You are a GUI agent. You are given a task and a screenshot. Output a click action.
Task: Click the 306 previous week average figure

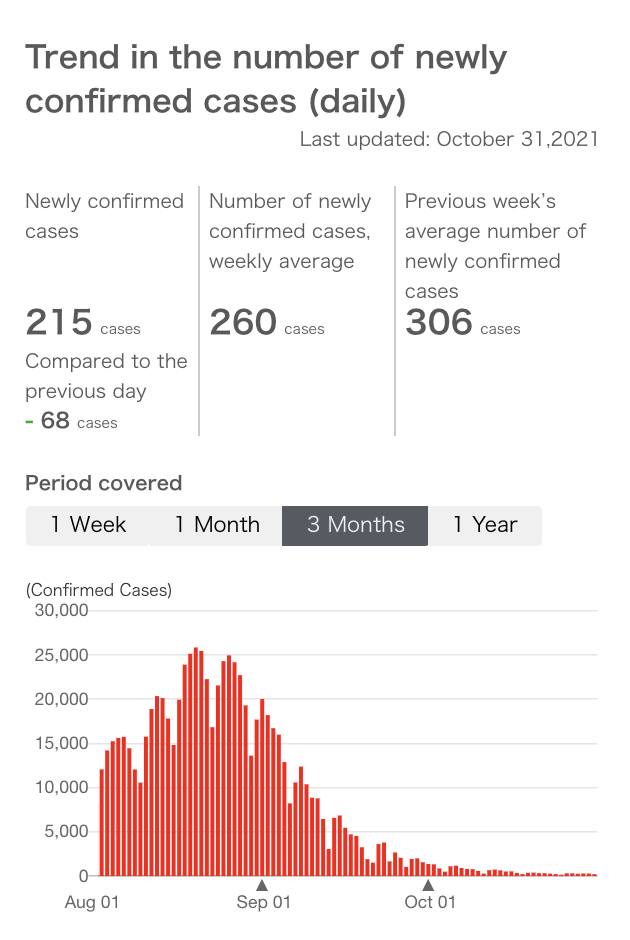(x=439, y=323)
